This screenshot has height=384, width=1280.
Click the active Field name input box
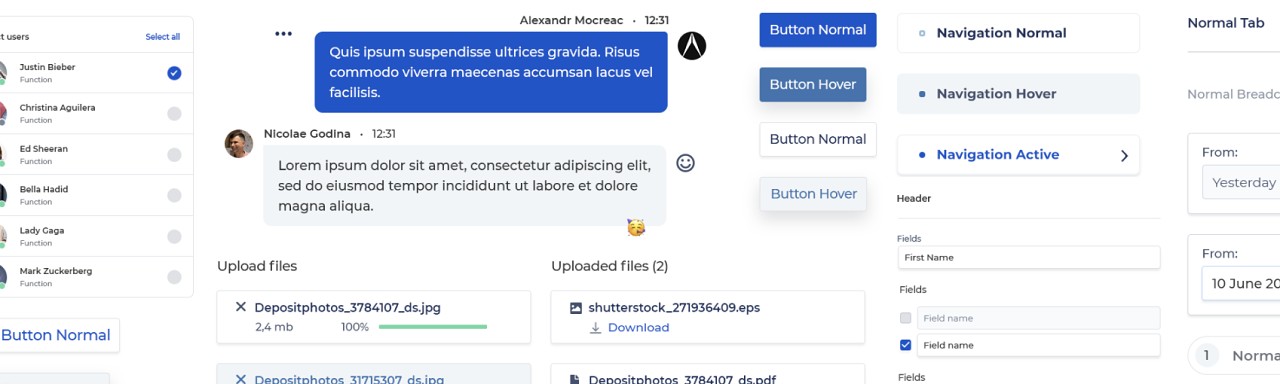1038,345
